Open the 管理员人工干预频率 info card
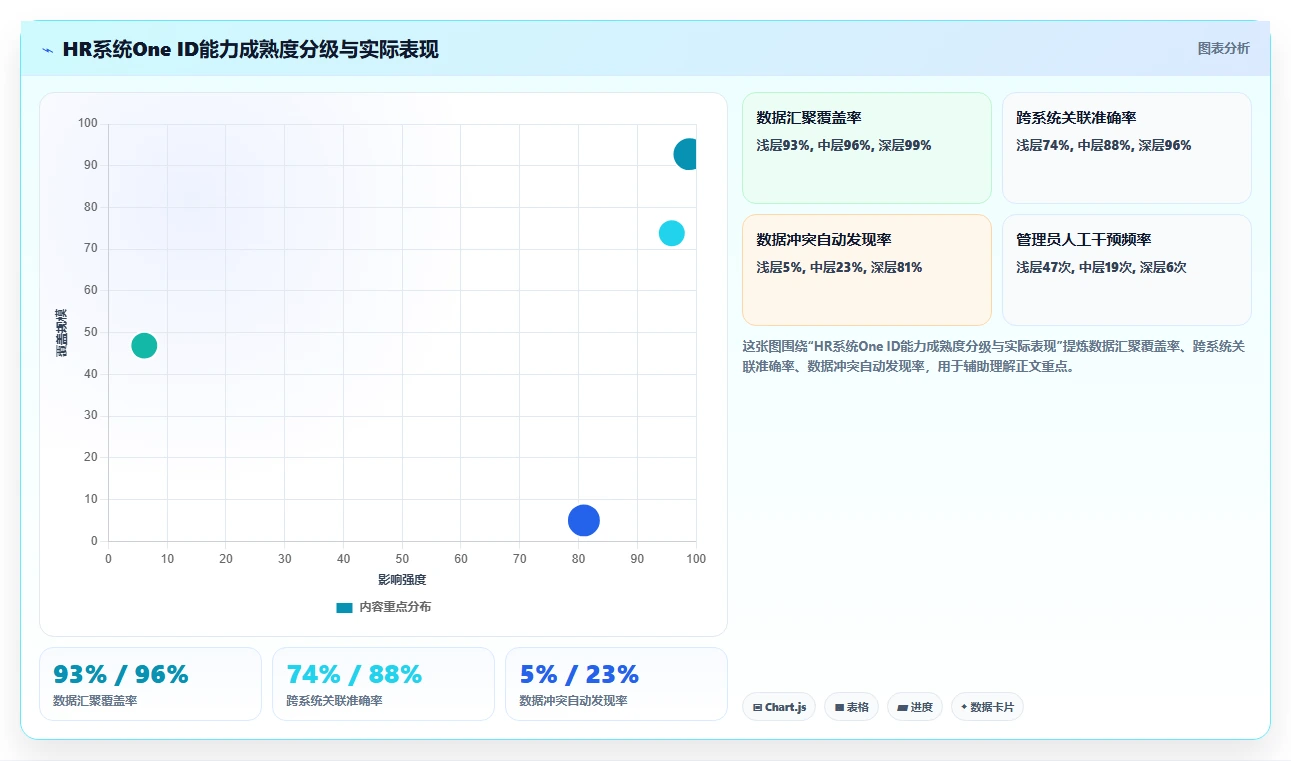Viewport: 1291px width, 761px height. coord(1127,270)
